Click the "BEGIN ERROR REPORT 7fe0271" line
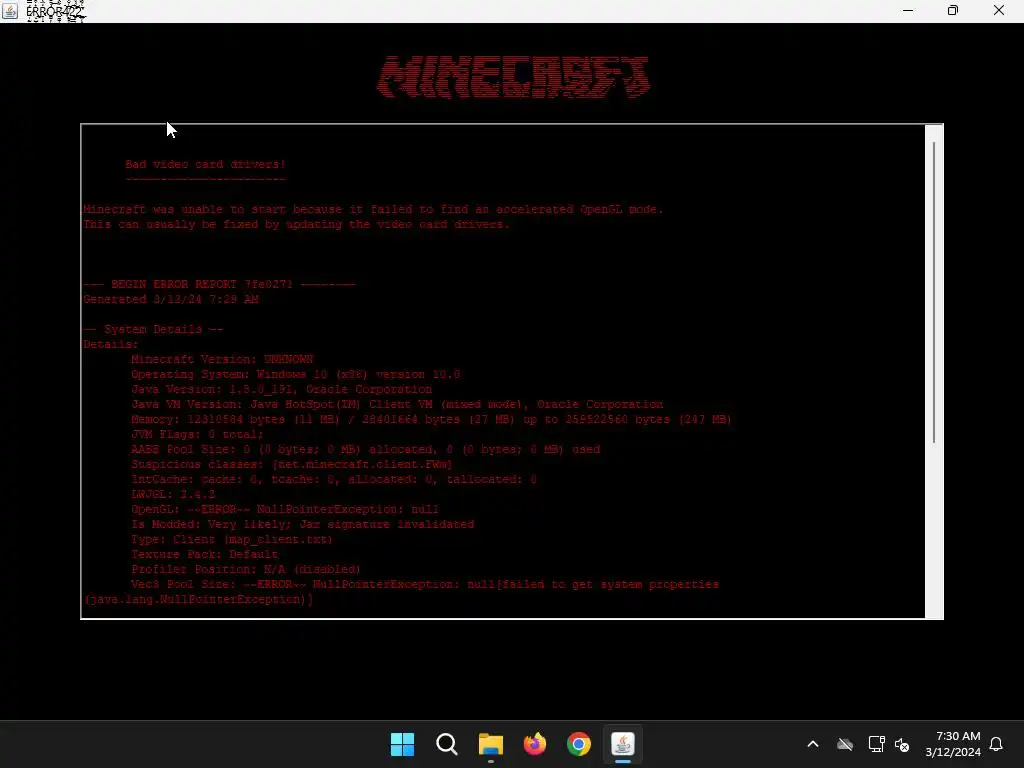1024x768 pixels. [x=219, y=284]
